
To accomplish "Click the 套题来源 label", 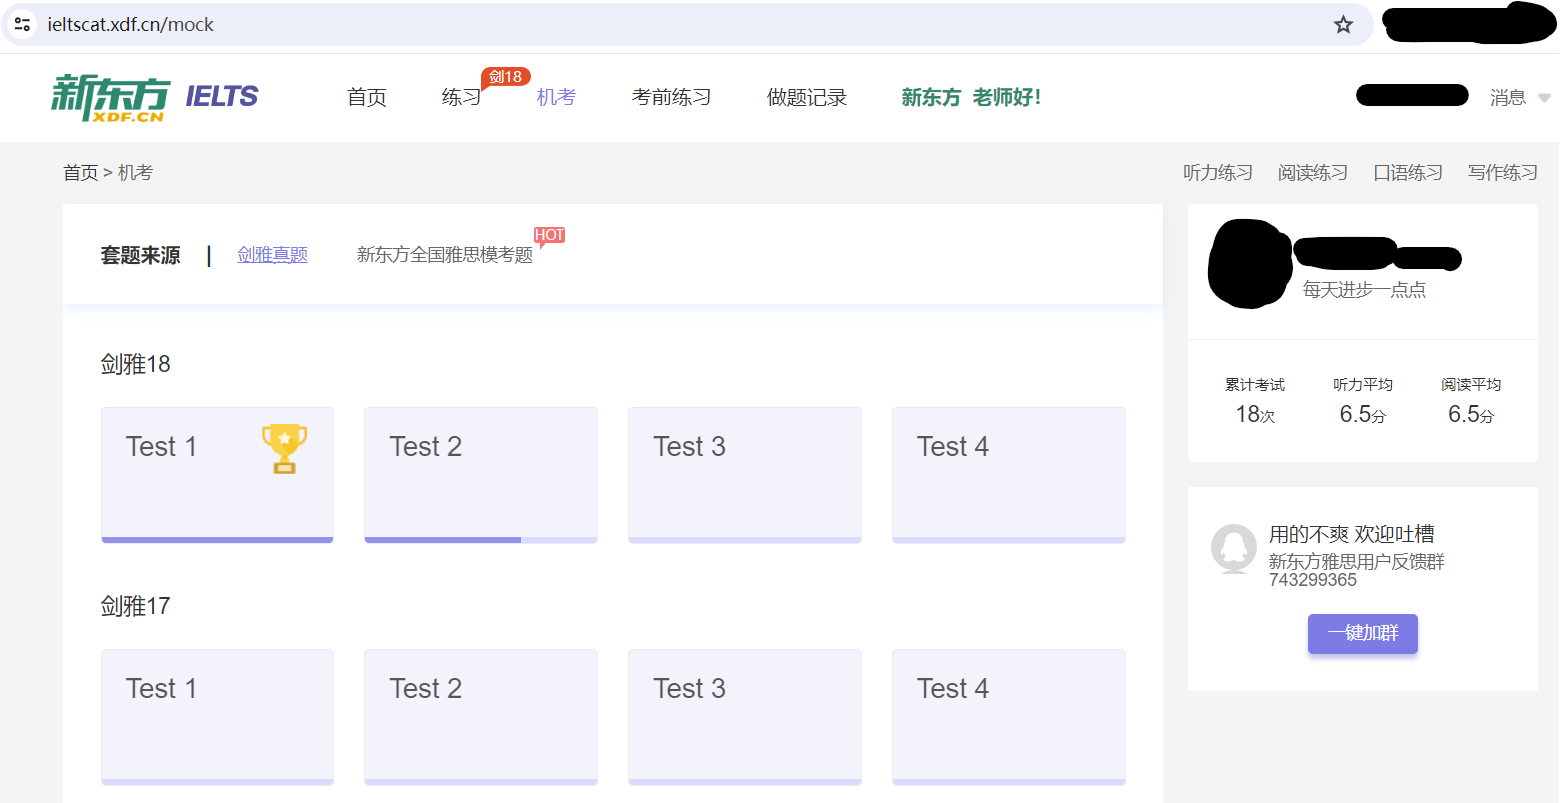I will pyautogui.click(x=141, y=255).
